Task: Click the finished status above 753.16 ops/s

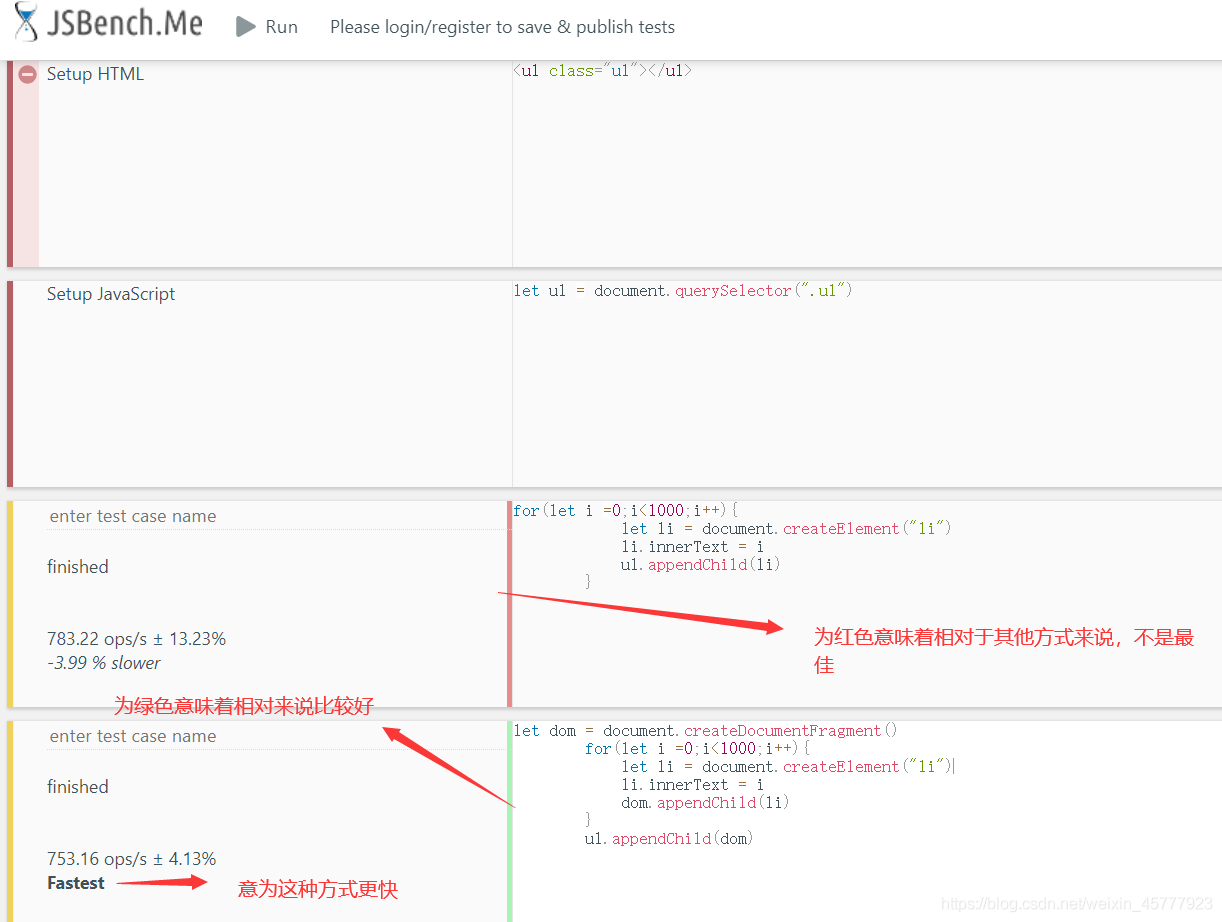Action: 78,787
